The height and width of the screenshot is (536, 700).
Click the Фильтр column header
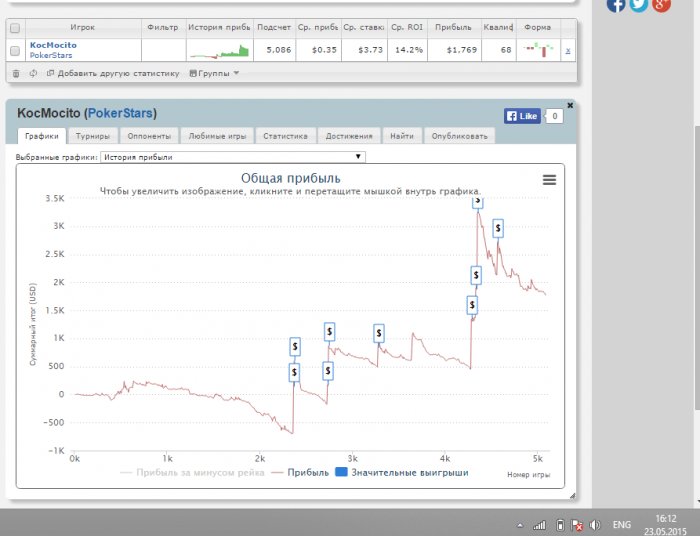pos(163,27)
